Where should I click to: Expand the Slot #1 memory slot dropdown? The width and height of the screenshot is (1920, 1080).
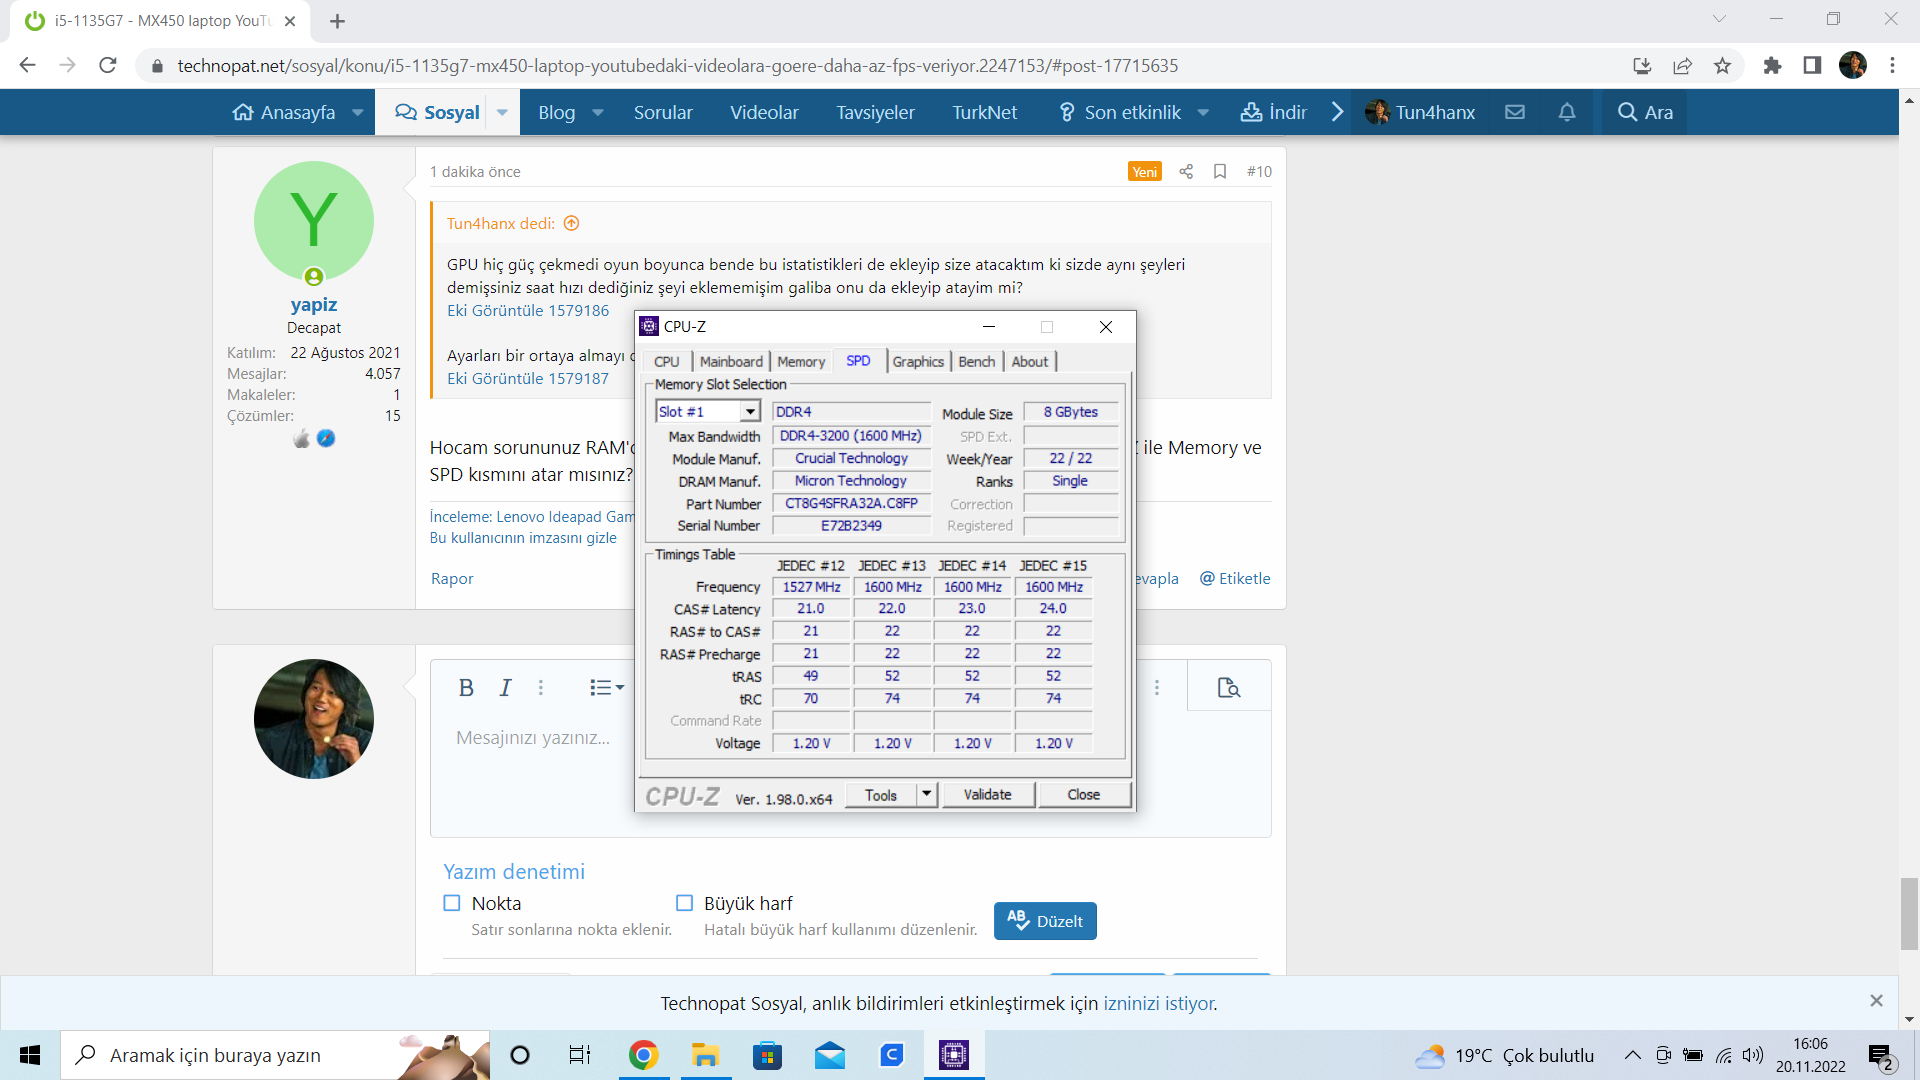point(750,412)
